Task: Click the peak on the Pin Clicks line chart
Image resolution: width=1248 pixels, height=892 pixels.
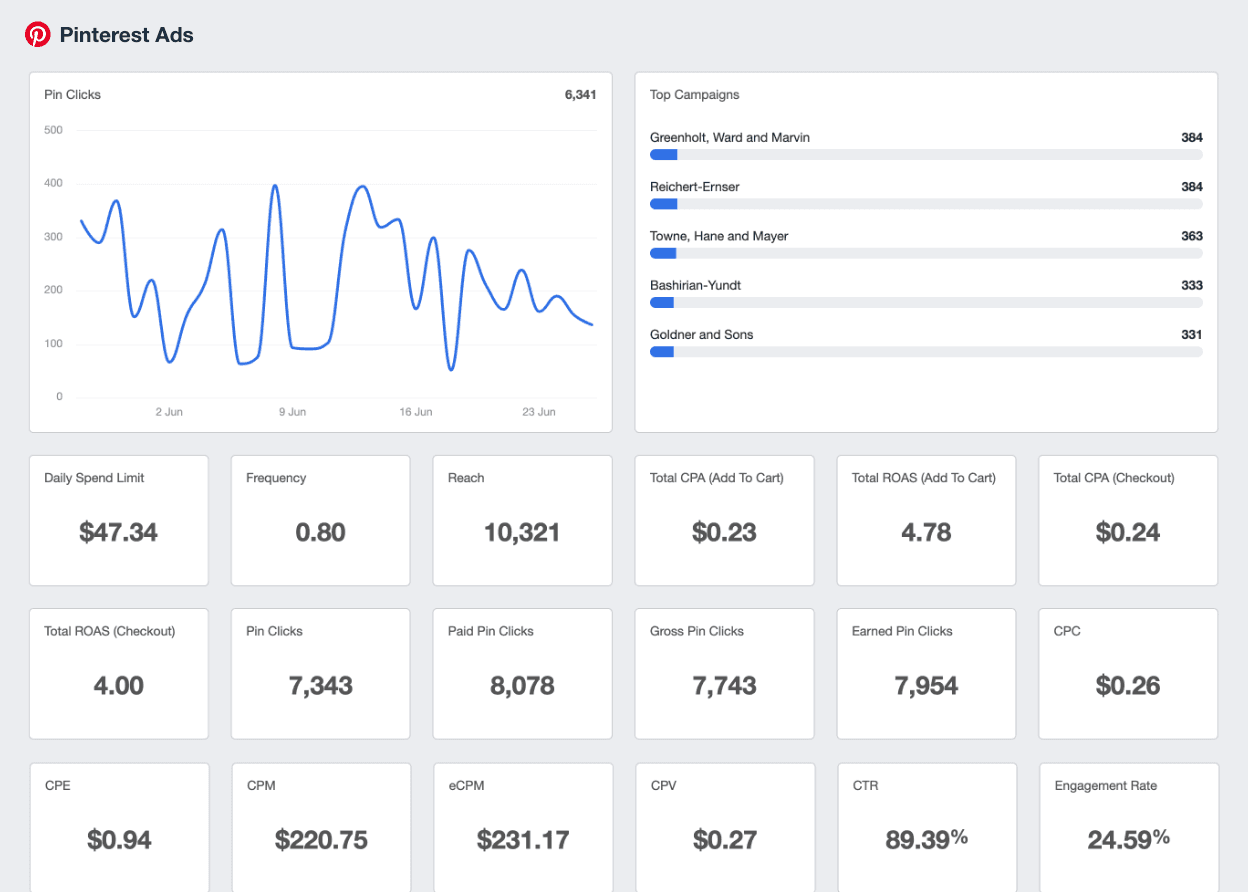Action: tap(275, 185)
